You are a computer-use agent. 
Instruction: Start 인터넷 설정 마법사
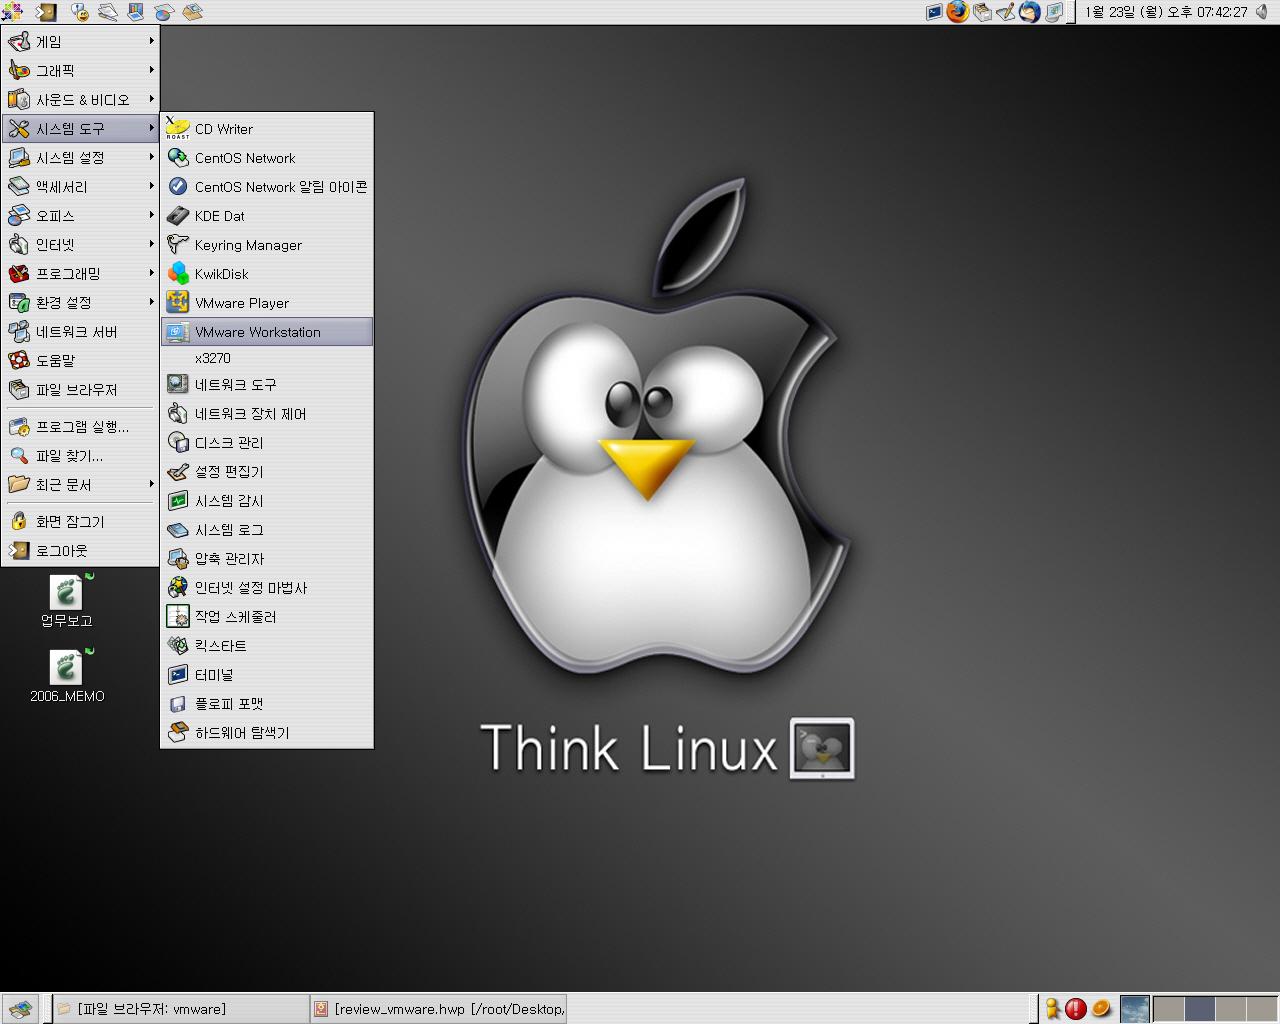coord(267,587)
